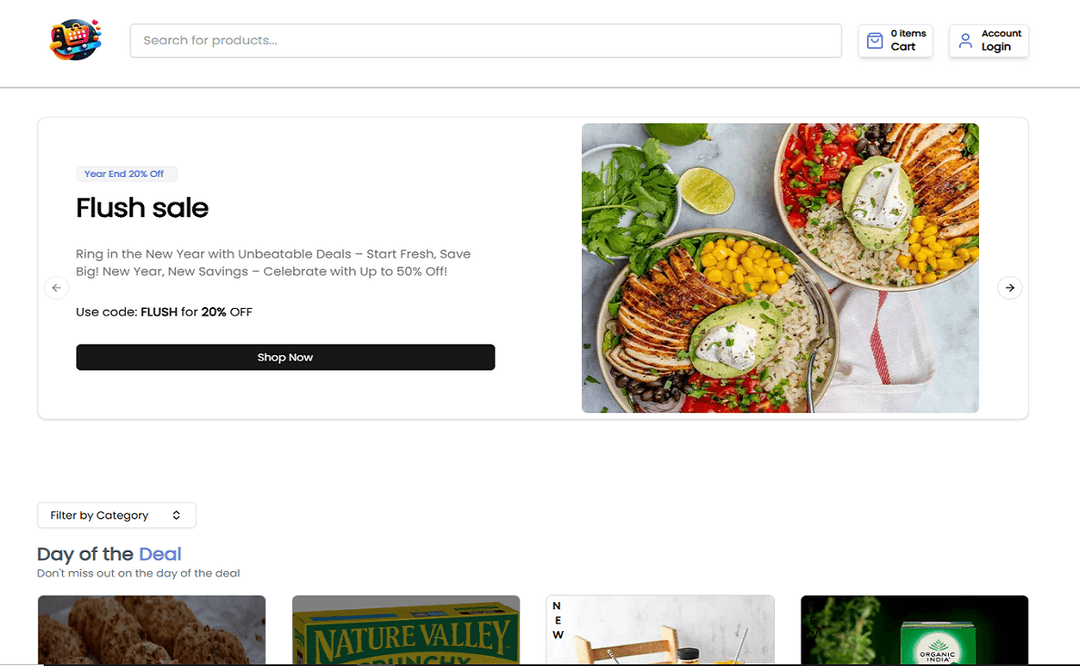Click the Flush sale heading

pyautogui.click(x=142, y=208)
